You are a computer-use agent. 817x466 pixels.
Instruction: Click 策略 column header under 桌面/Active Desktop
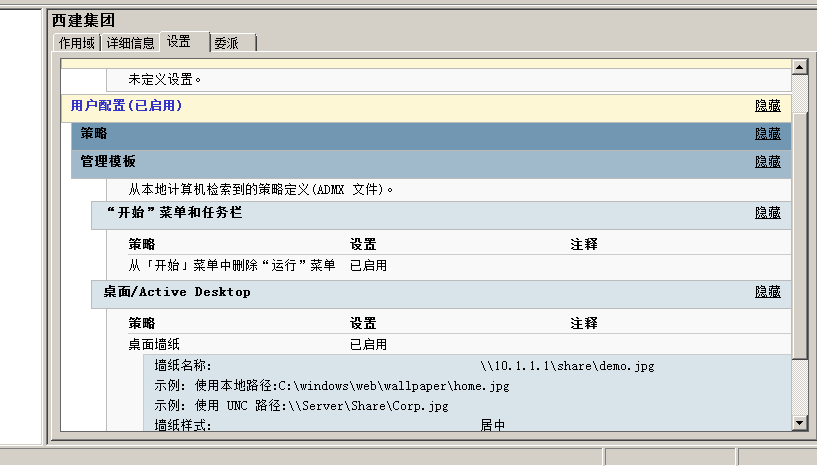[x=142, y=323]
